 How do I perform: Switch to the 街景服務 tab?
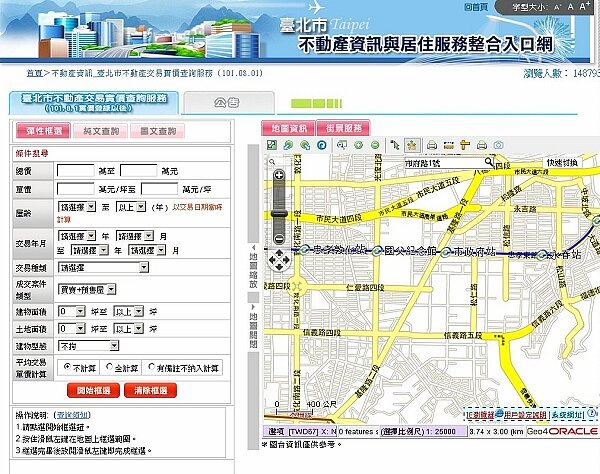(x=344, y=128)
